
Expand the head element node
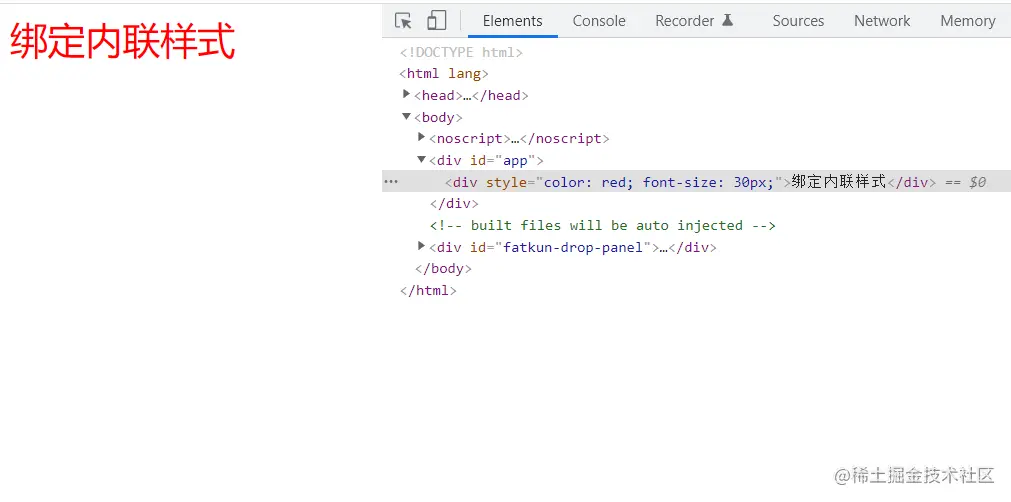pos(406,94)
